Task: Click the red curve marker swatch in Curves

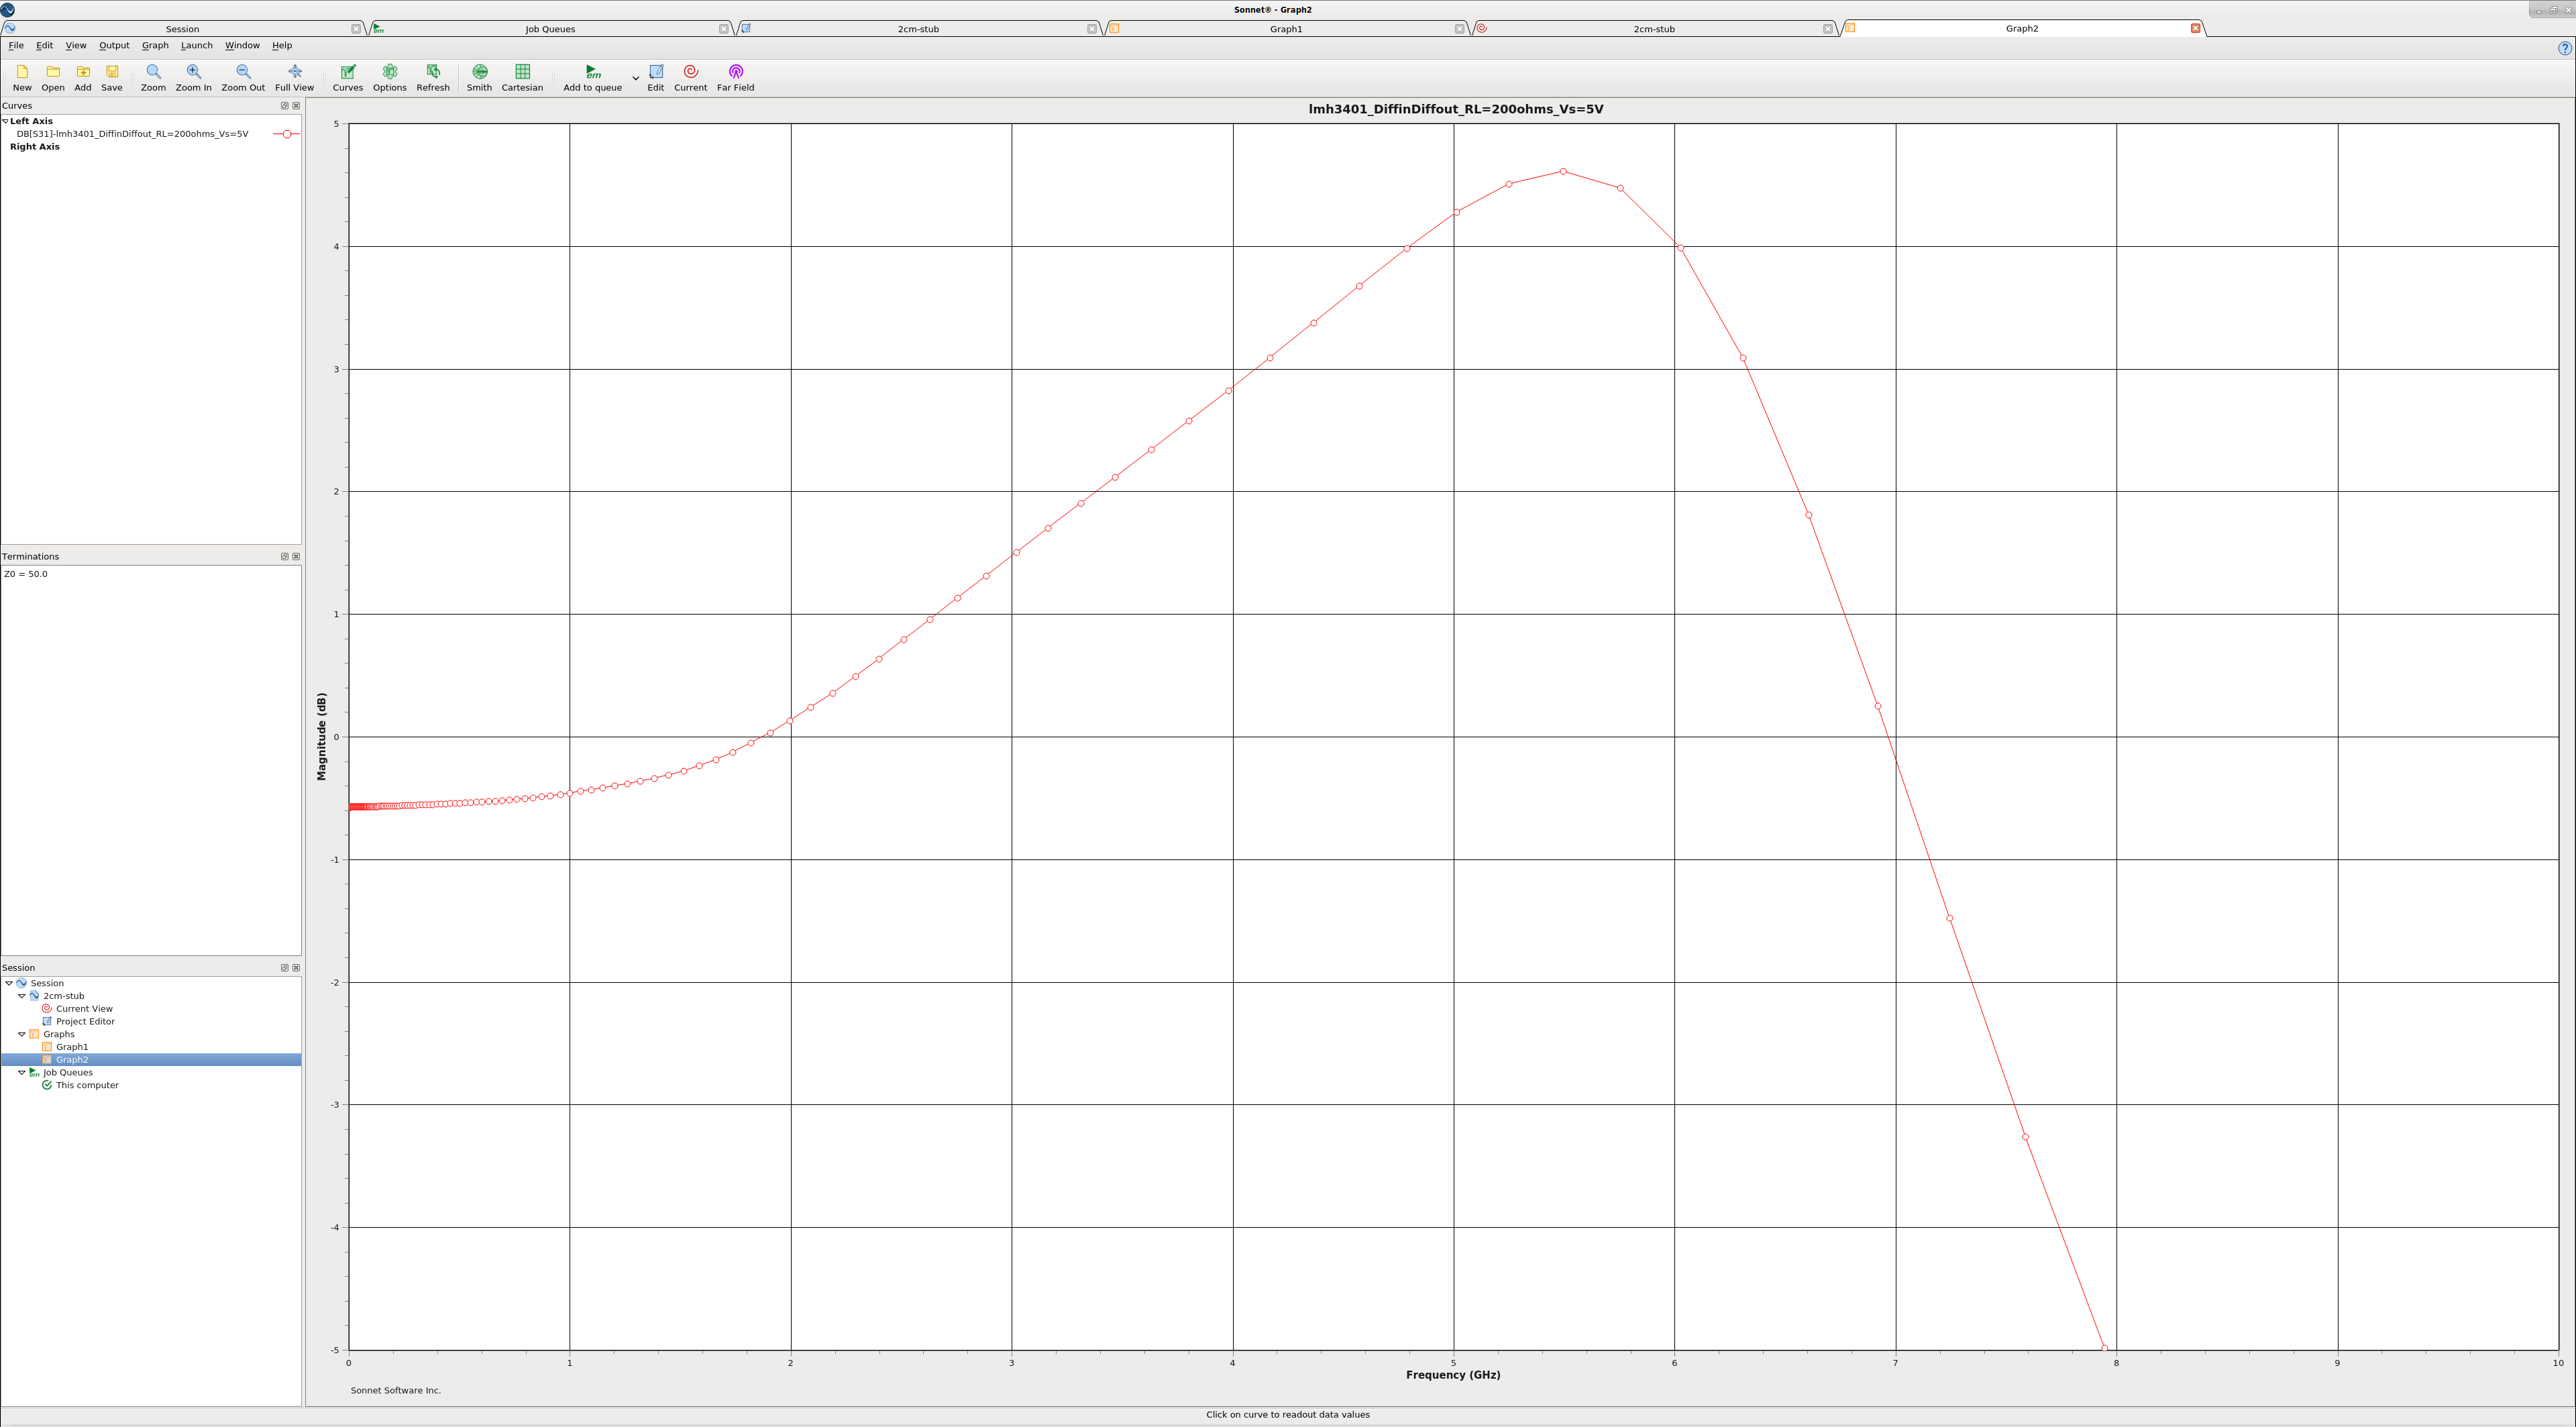Action: click(286, 134)
